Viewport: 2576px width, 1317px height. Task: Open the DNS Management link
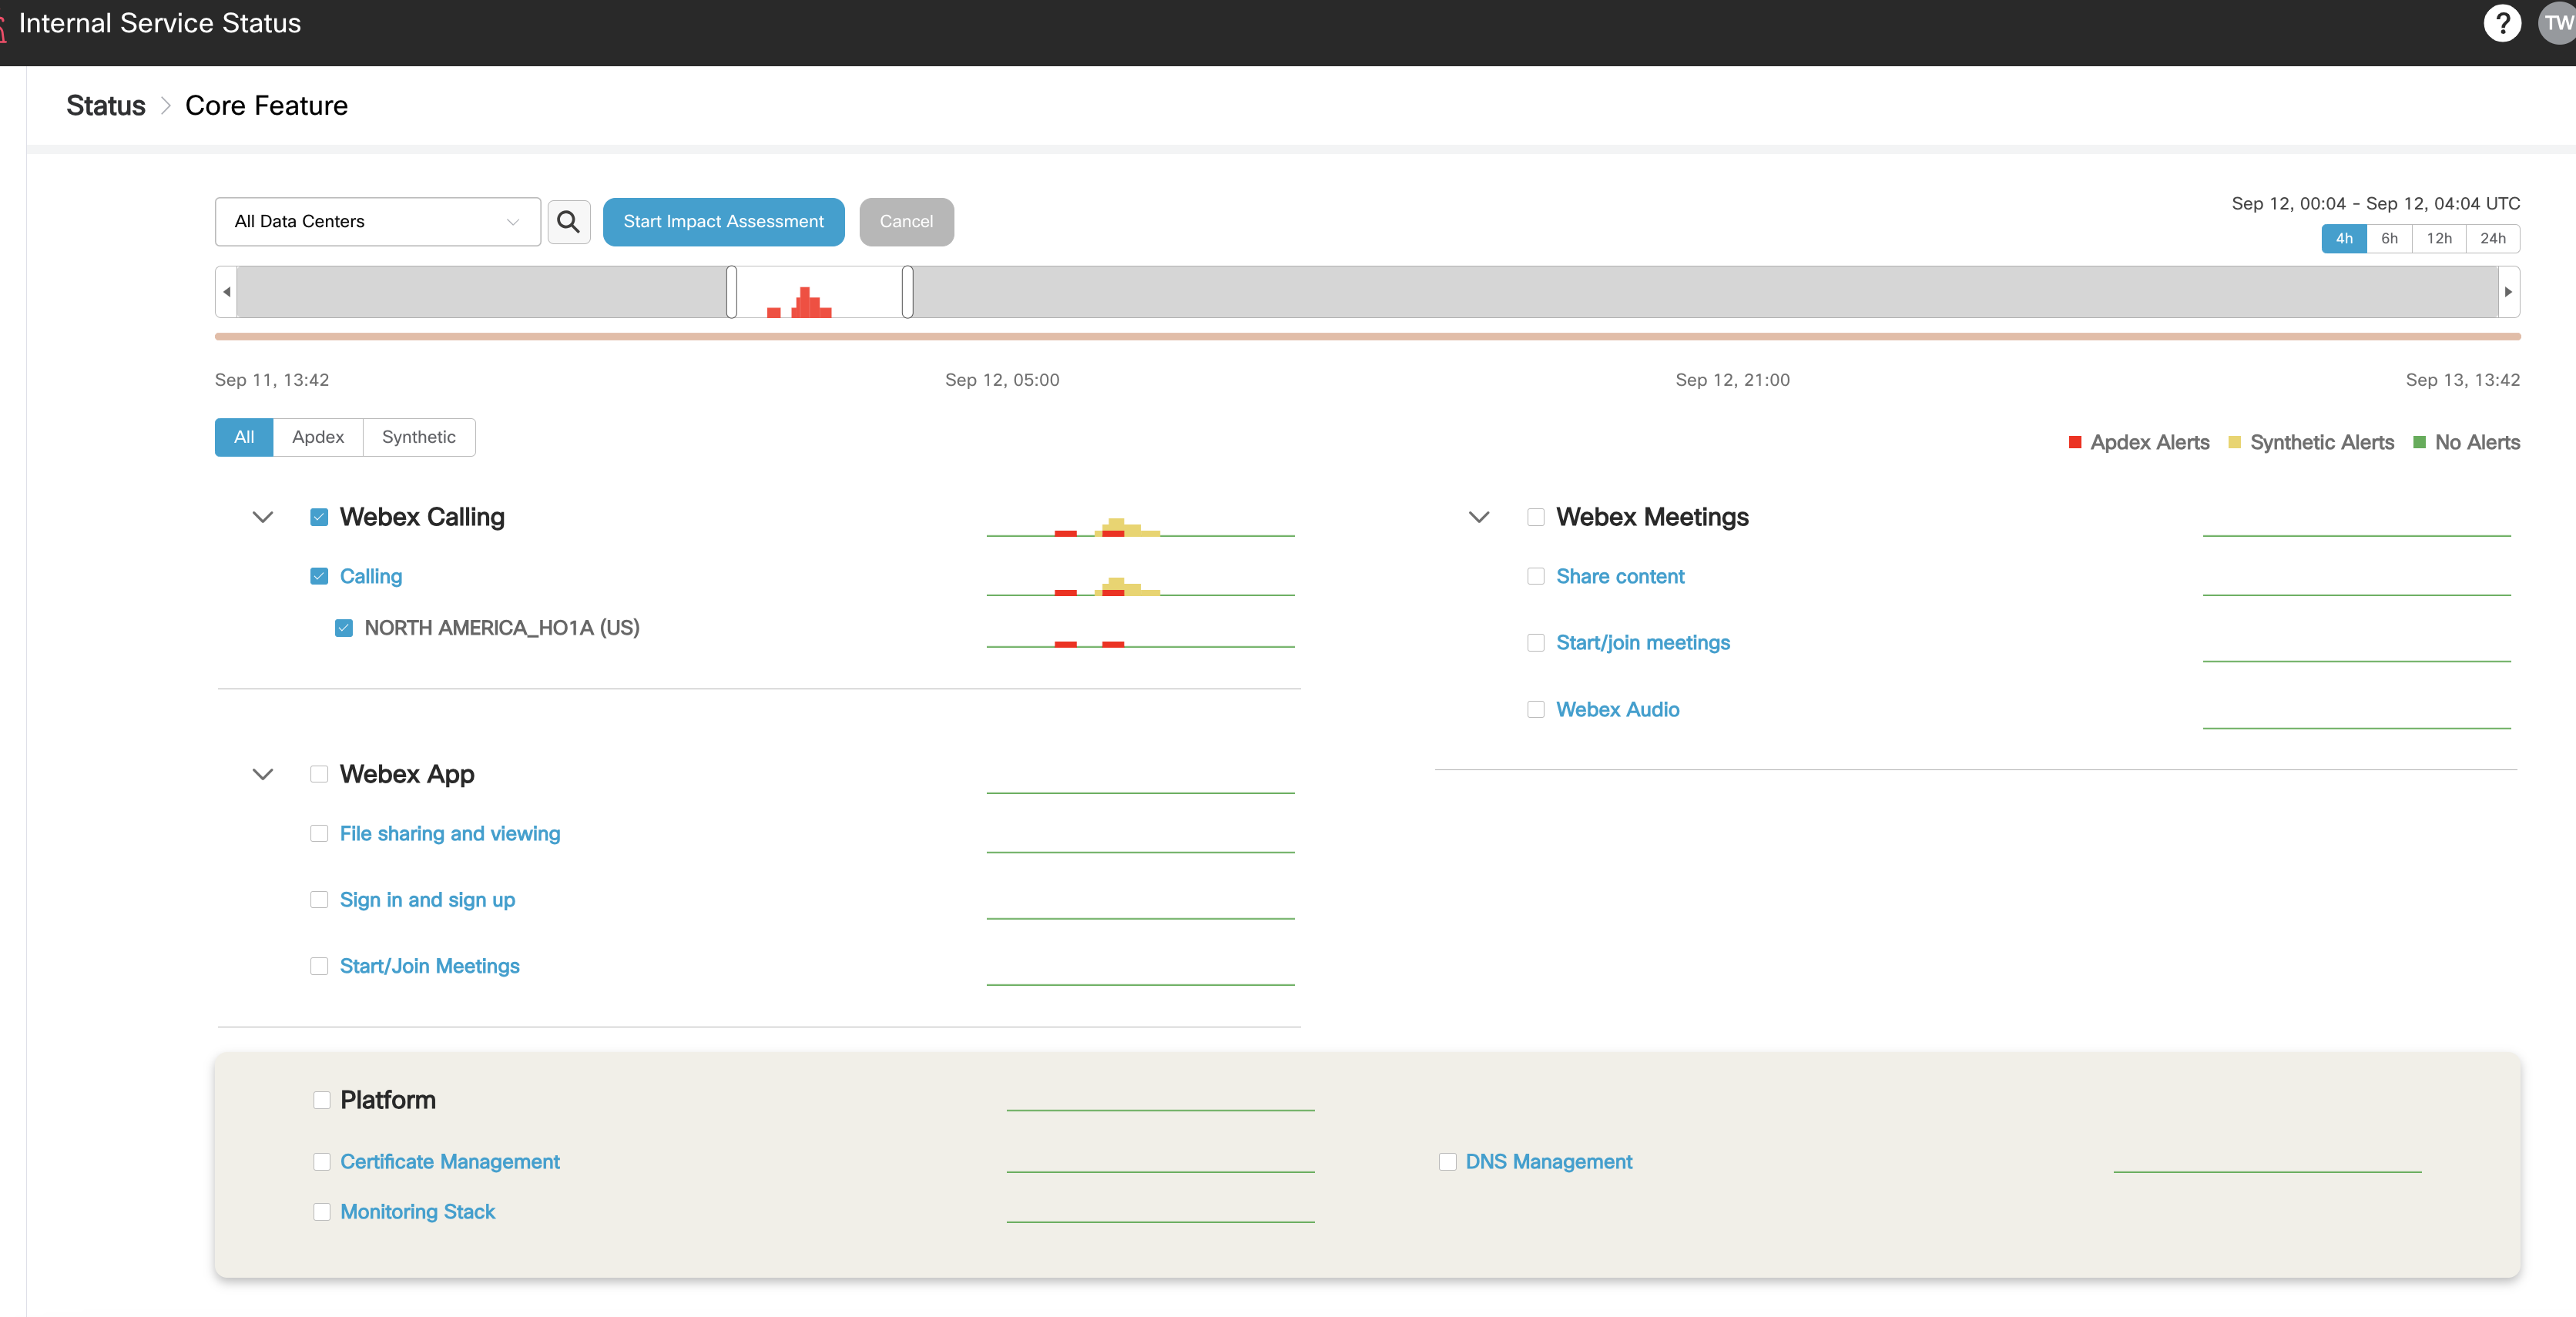[1548, 1161]
